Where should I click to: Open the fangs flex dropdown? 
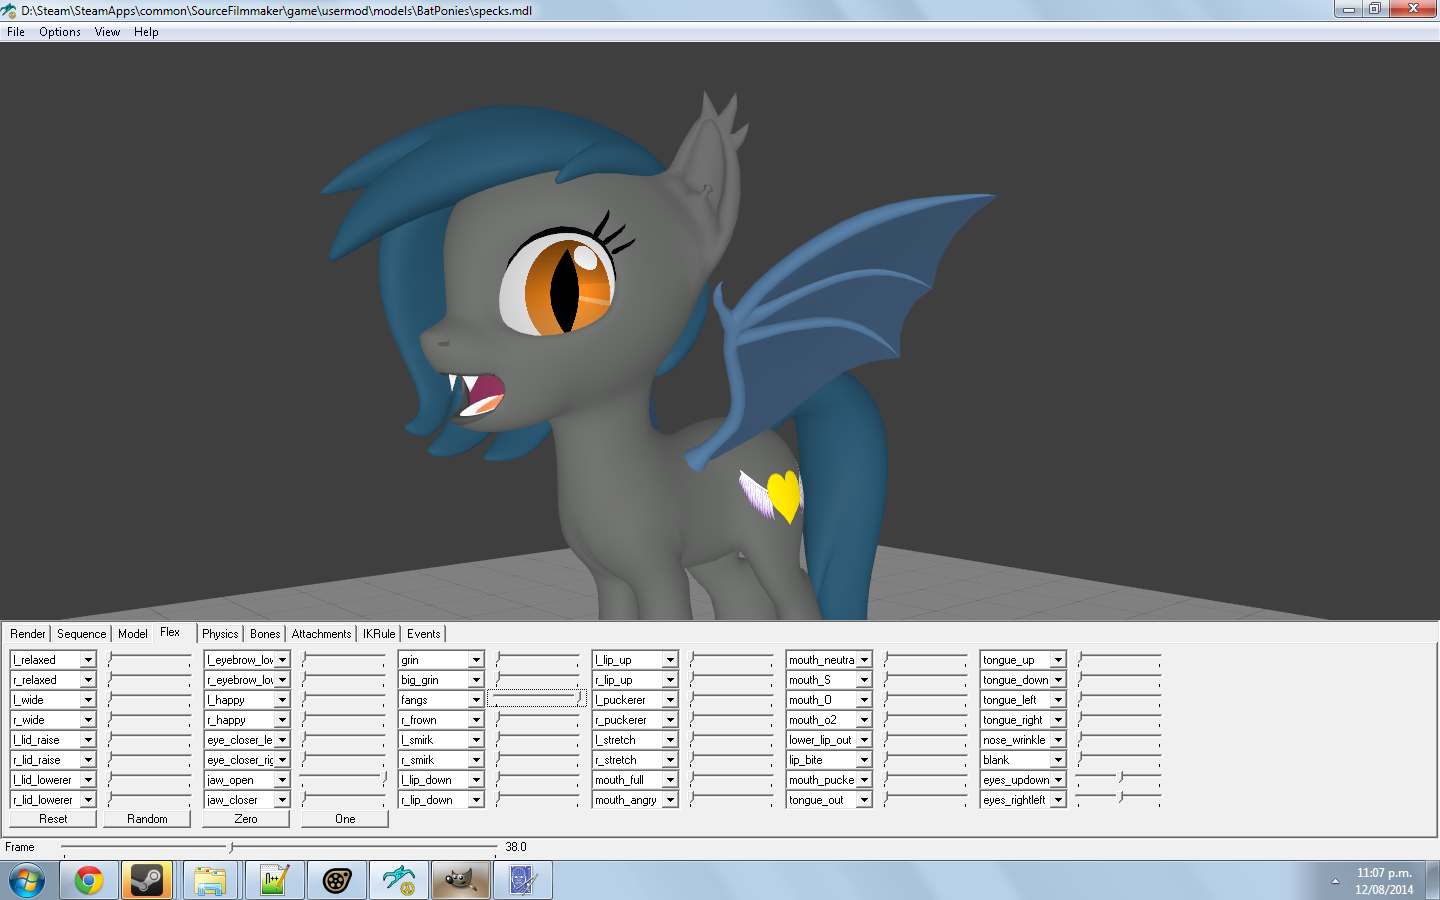[x=476, y=700]
